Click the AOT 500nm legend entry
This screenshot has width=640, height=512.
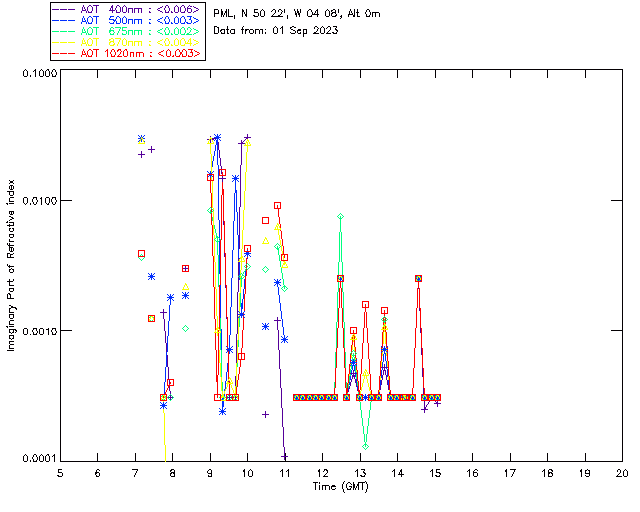point(126,20)
